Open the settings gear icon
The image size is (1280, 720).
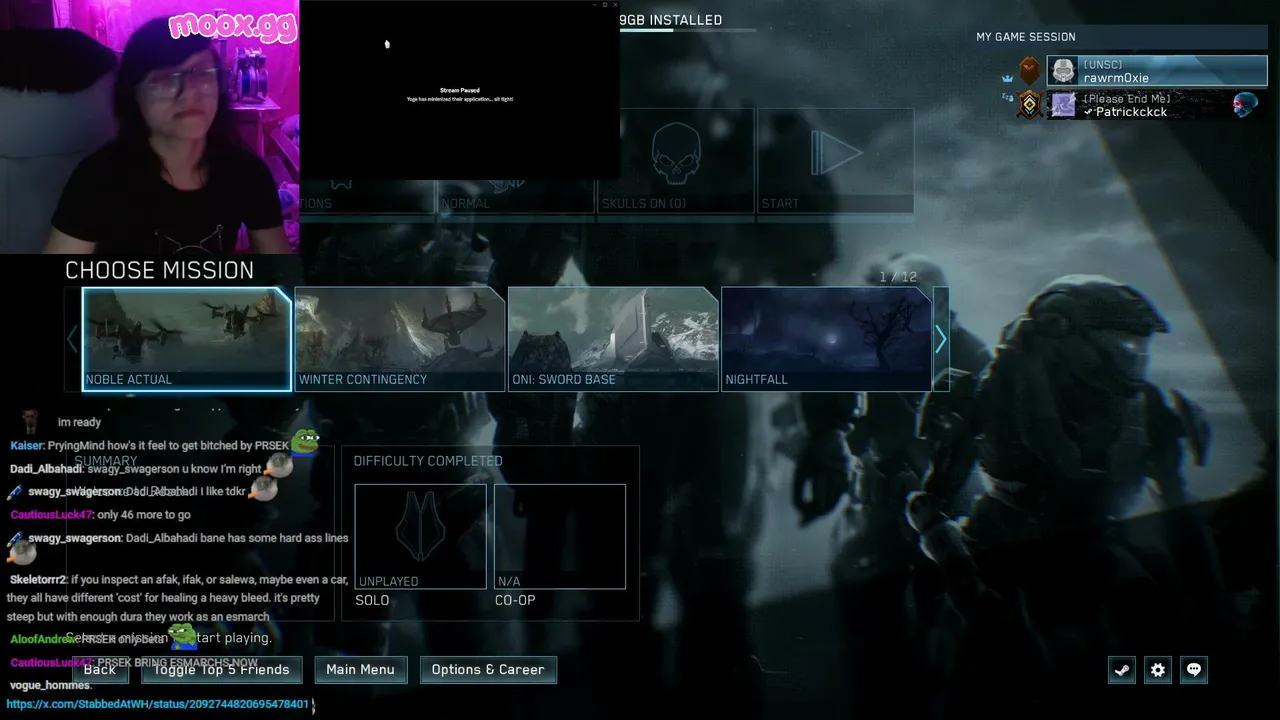(1158, 670)
